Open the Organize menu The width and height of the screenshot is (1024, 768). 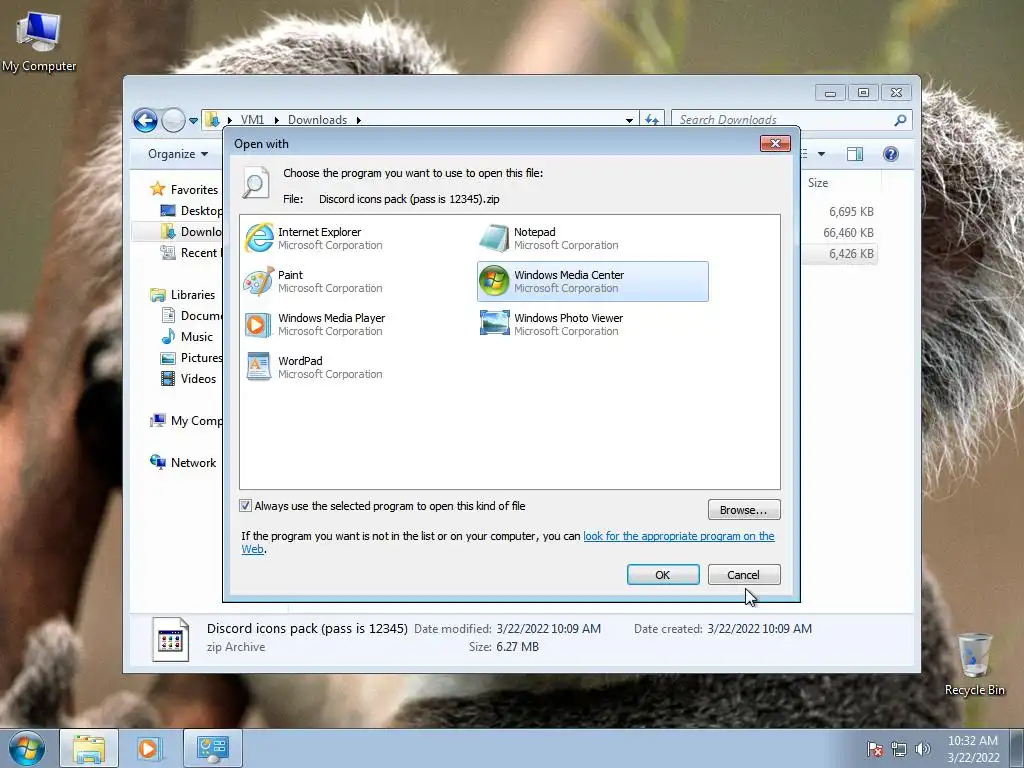[x=178, y=153]
